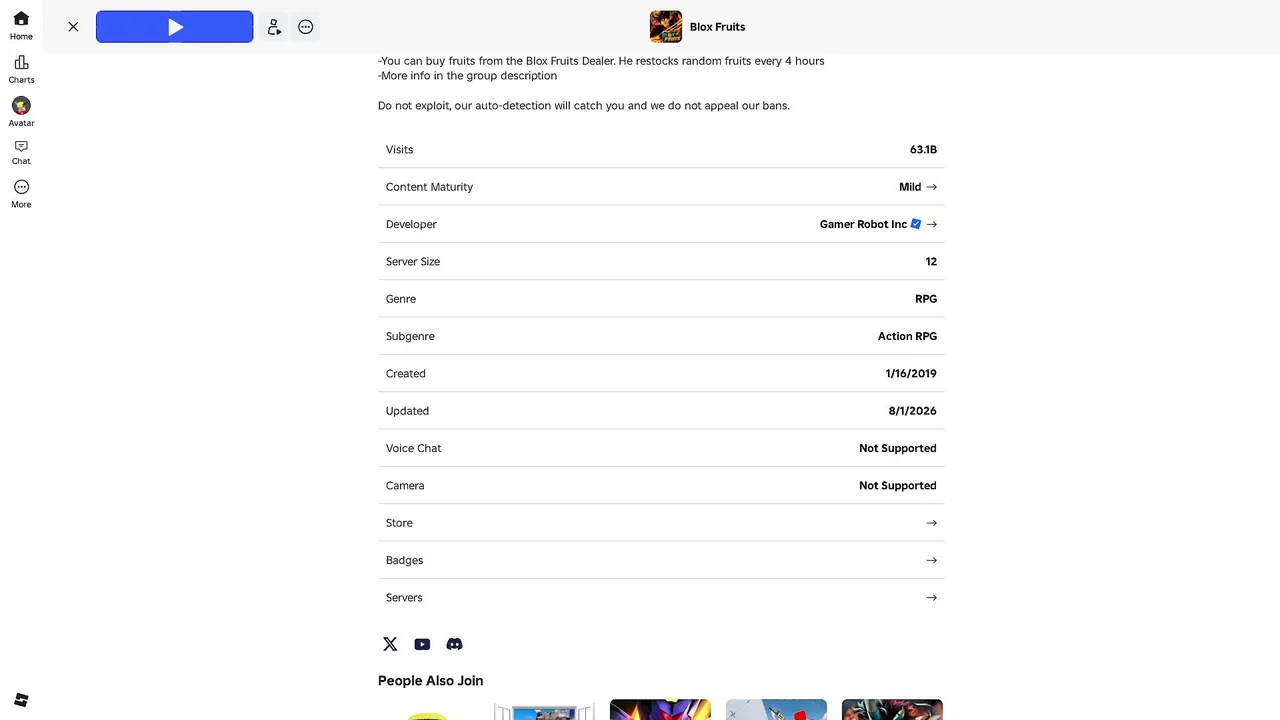Click the verified badge next to developer
Viewport: 1280px width, 720px height.
(x=915, y=224)
